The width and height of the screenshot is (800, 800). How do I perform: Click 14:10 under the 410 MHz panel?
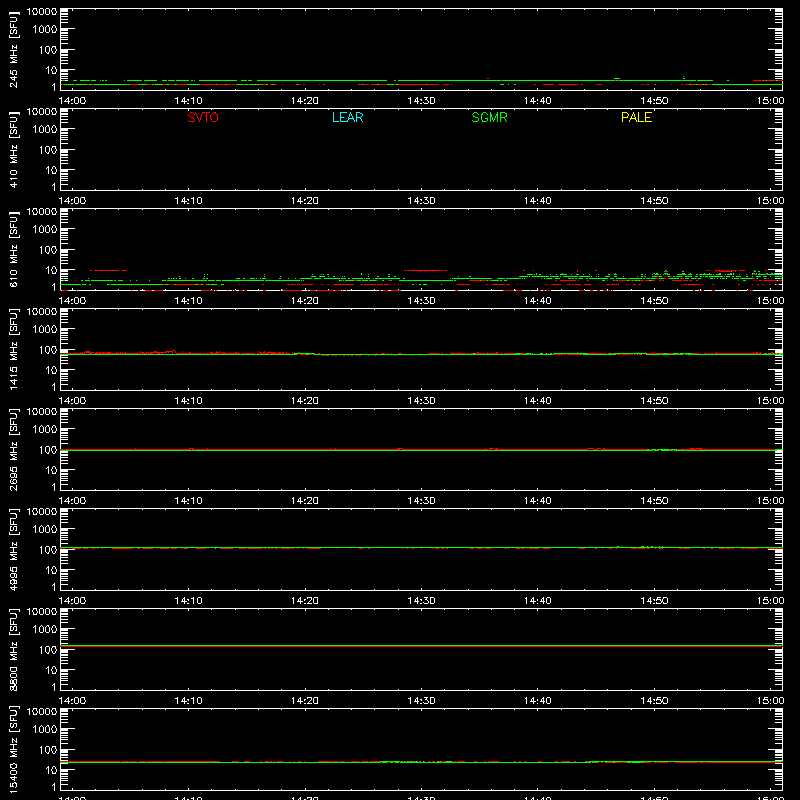pyautogui.click(x=188, y=201)
